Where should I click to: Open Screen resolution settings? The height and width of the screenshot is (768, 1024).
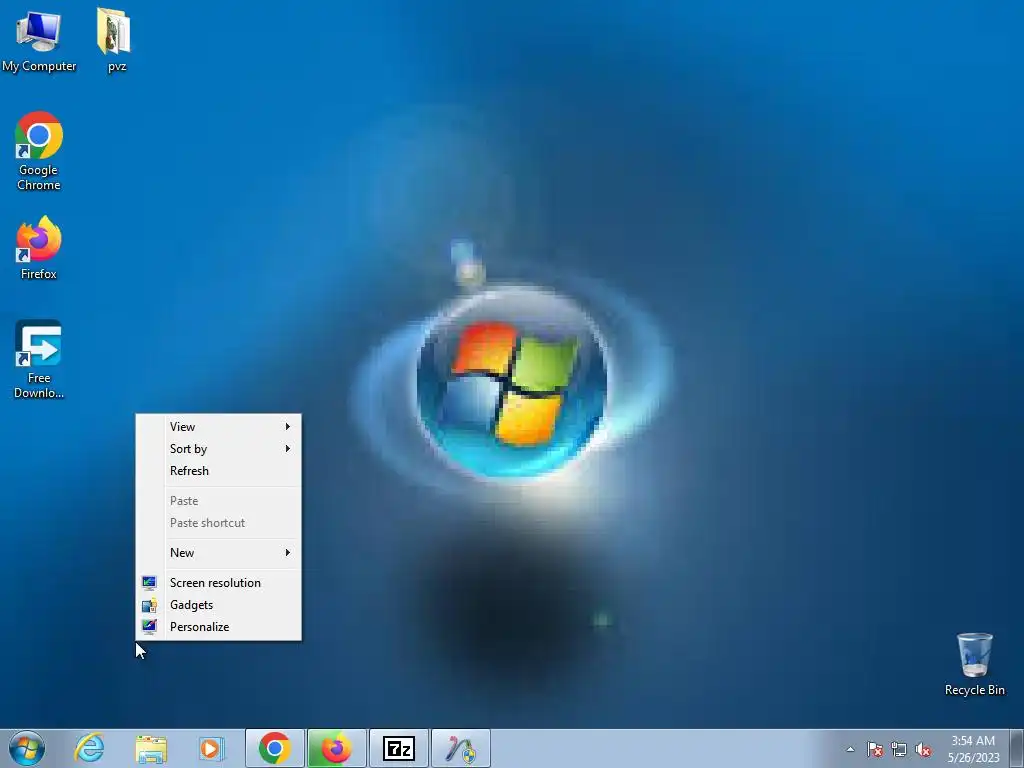click(219, 583)
